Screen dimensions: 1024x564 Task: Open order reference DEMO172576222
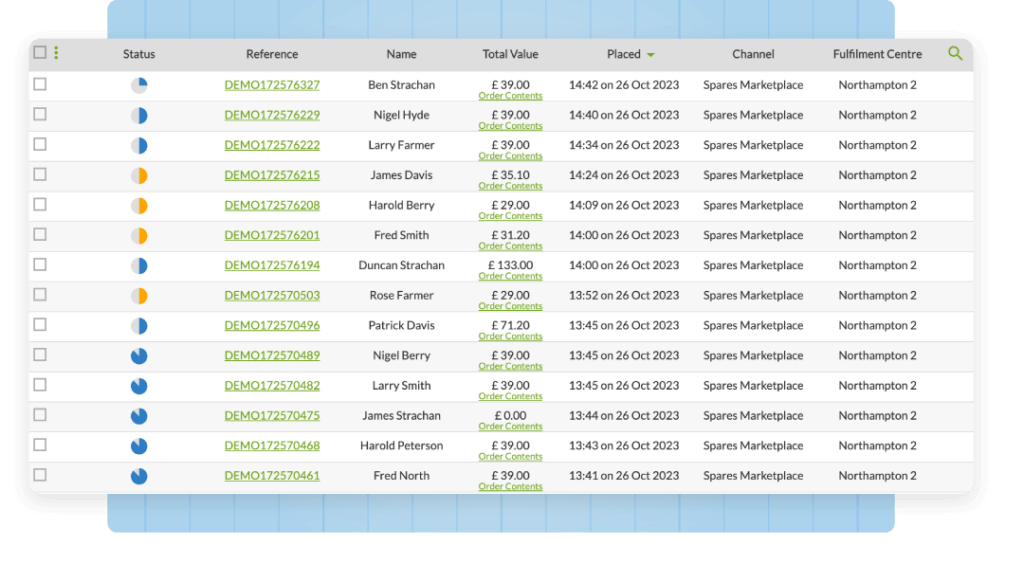tap(272, 145)
